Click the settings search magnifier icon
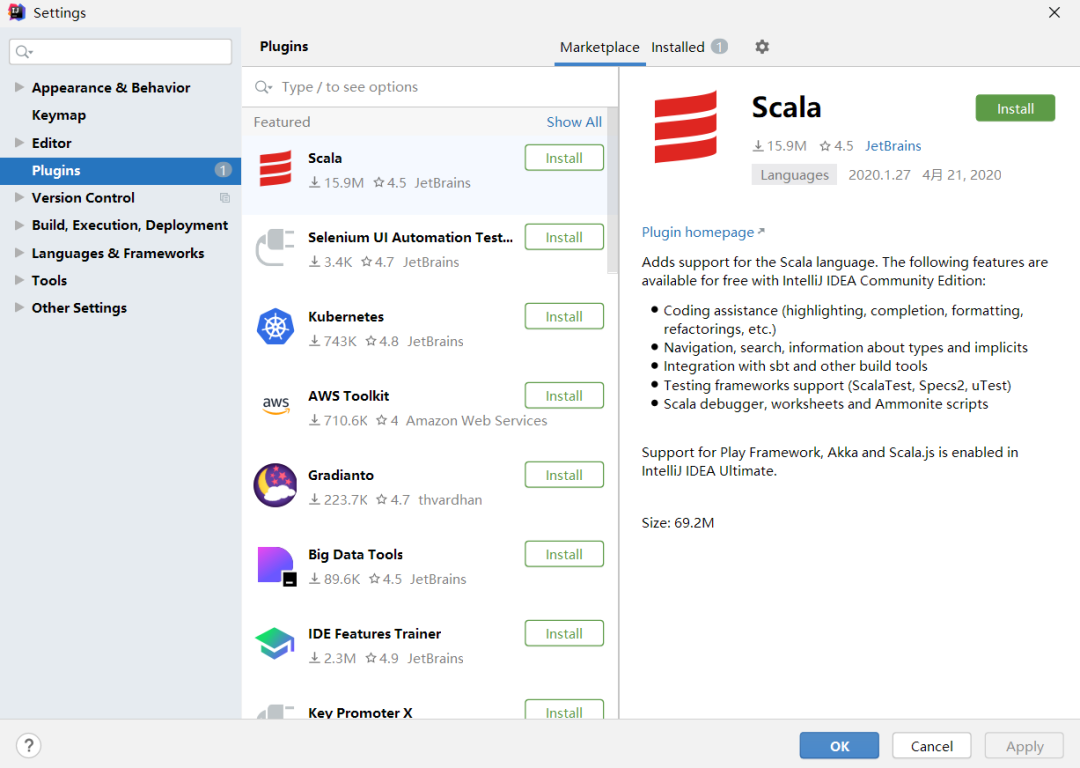Viewport: 1080px width, 768px height. point(23,52)
